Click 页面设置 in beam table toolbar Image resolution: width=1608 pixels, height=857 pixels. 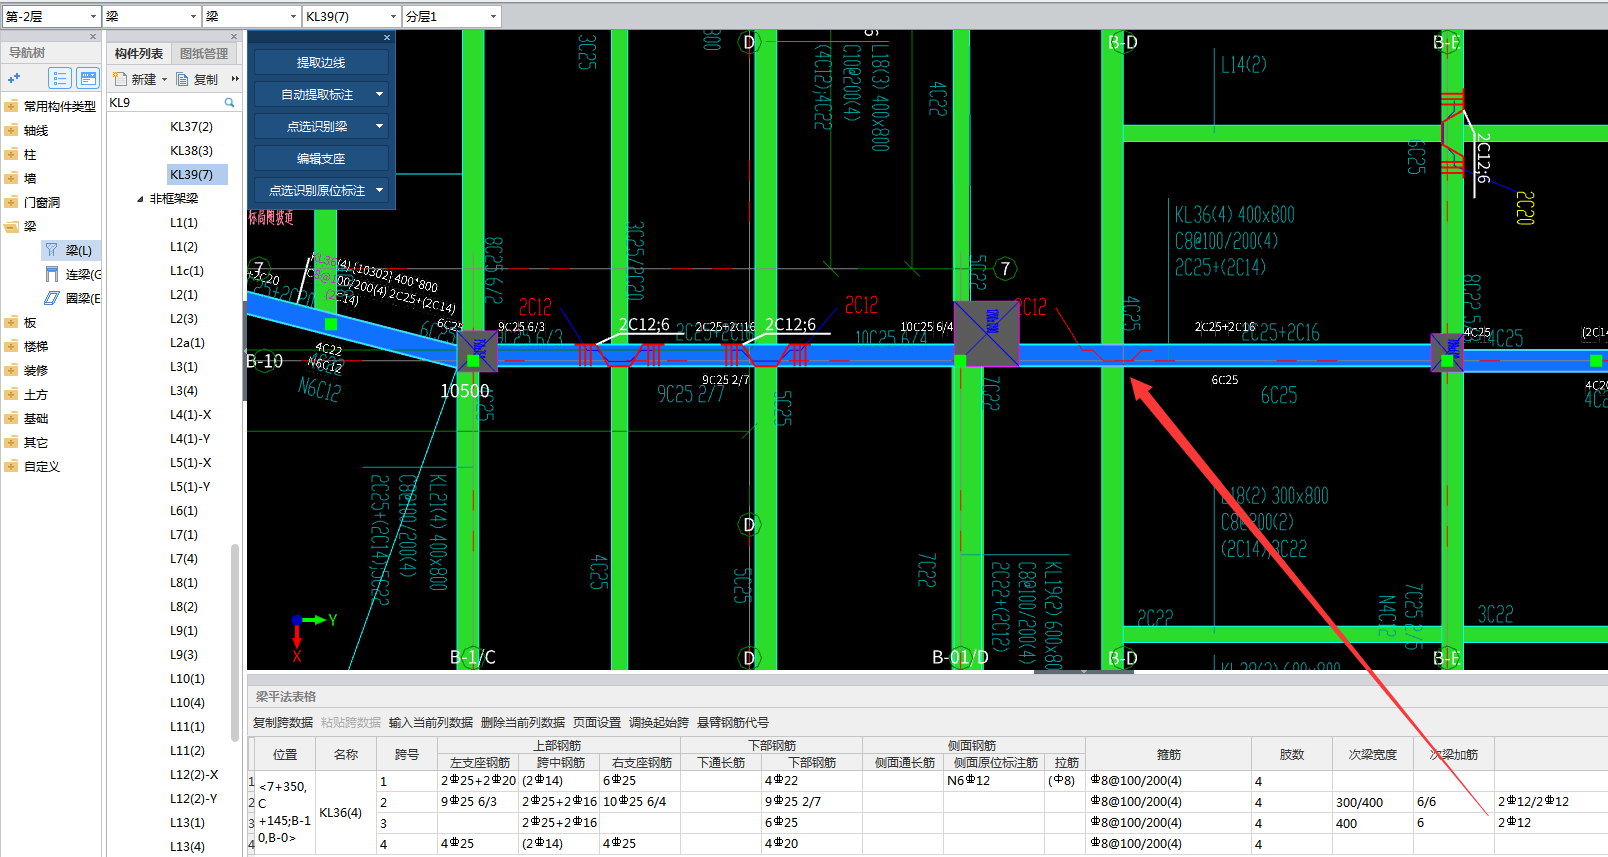tap(597, 722)
